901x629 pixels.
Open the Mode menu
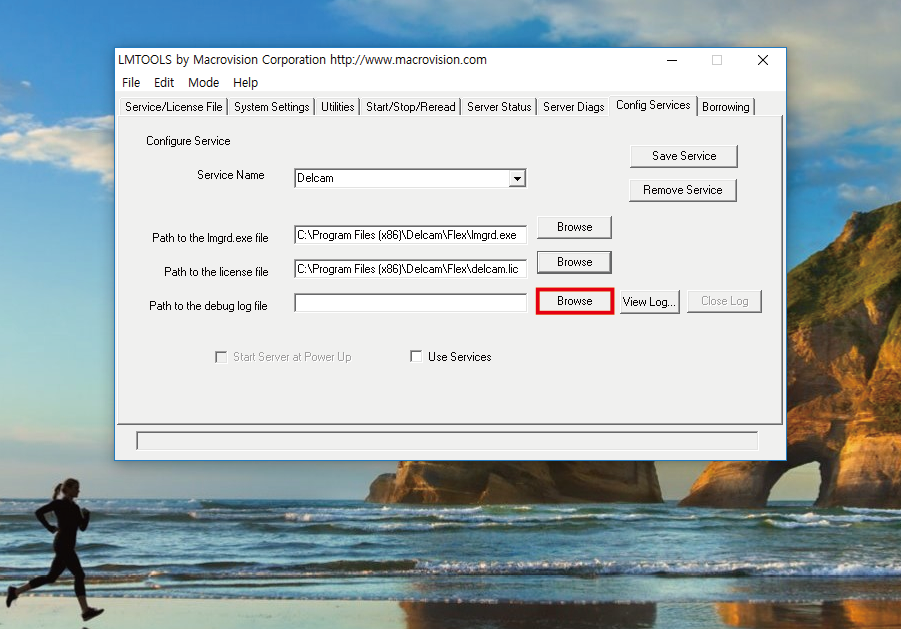pos(203,83)
